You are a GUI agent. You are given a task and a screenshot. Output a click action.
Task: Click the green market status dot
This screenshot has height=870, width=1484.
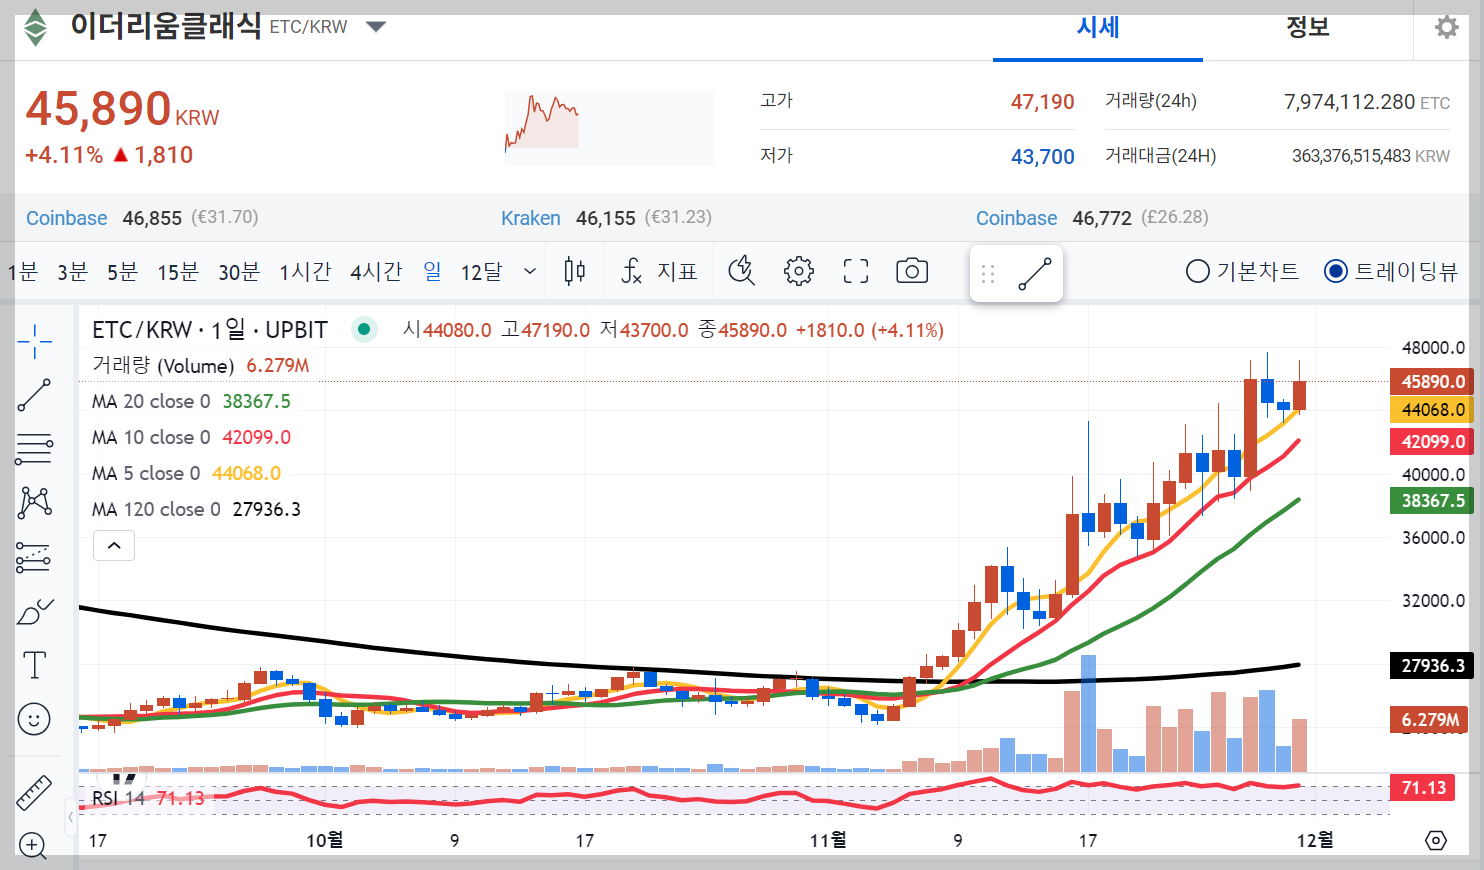pyautogui.click(x=365, y=329)
